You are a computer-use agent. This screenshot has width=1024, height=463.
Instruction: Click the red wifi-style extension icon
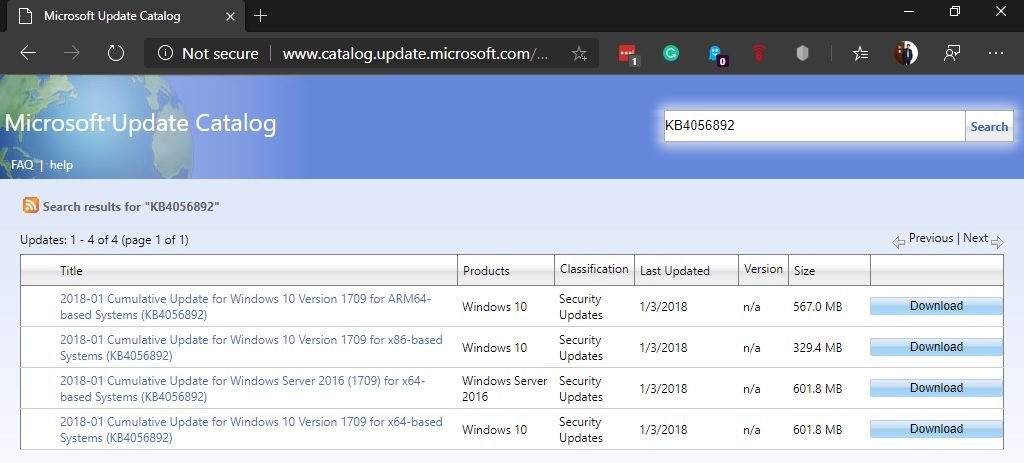pos(758,54)
